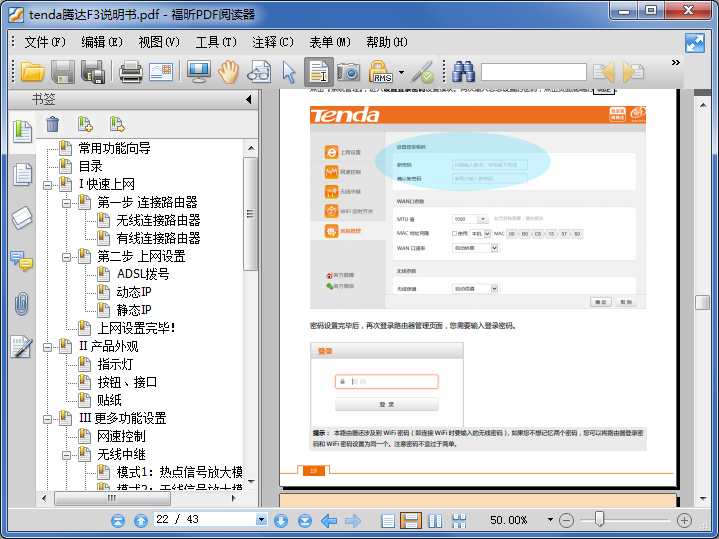719x539 pixels.
Task: Click the find next arrow icon
Action: click(633, 72)
